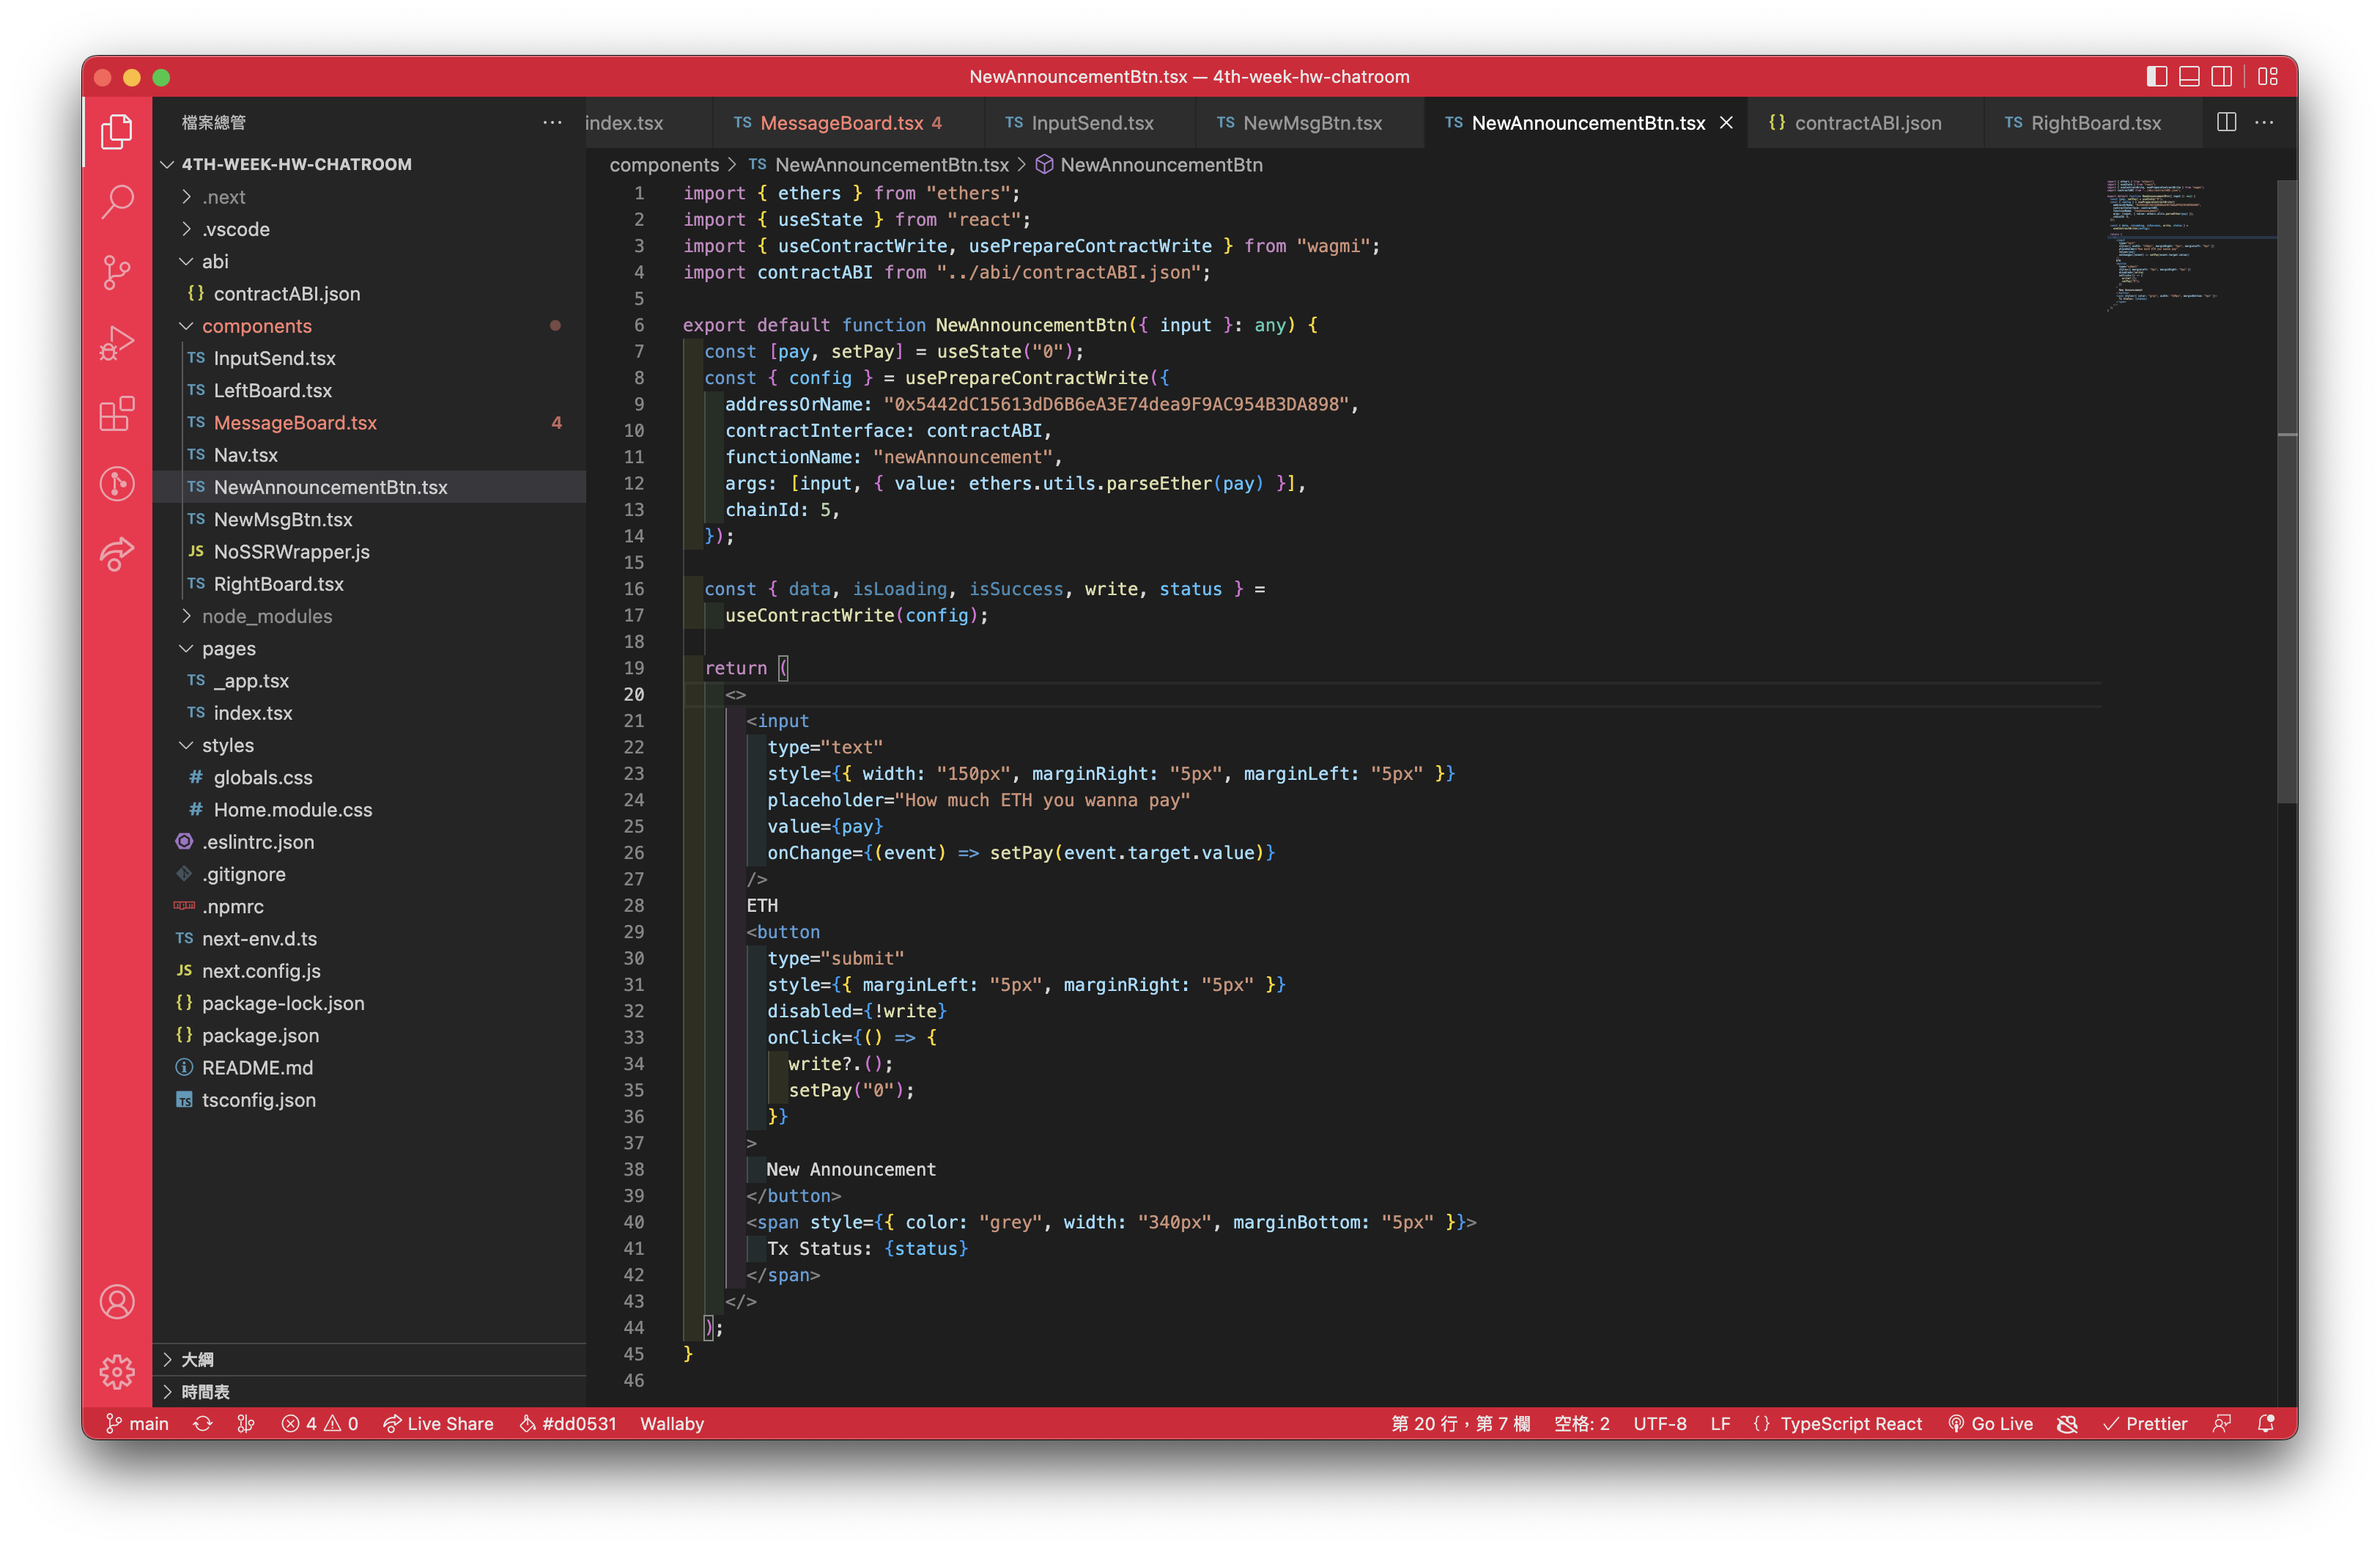This screenshot has width=2380, height=1548.
Task: Open LeftBoard.tsx in the file explorer
Action: 272,390
